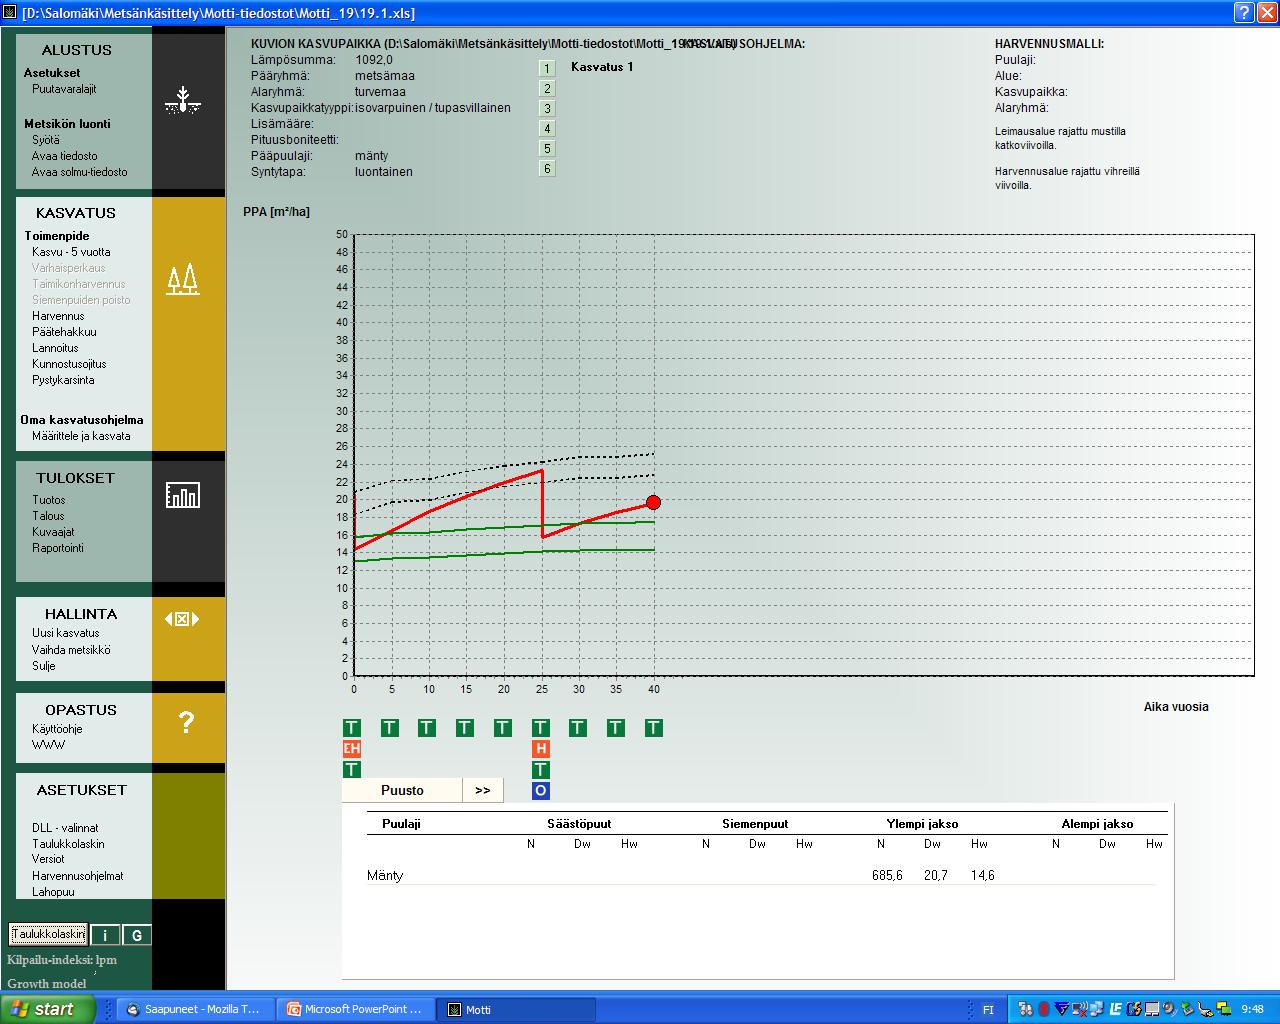Select the red end-point marker on the chart
This screenshot has width=1280, height=1024.
pyautogui.click(x=653, y=502)
